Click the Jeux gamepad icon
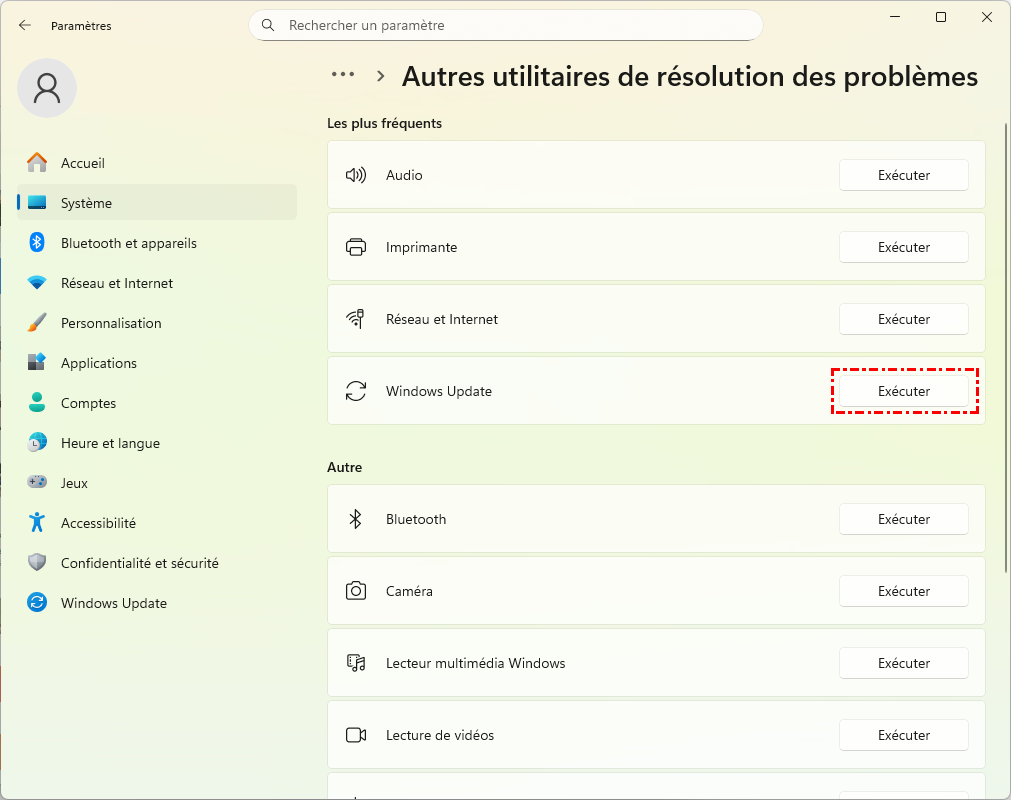The width and height of the screenshot is (1011, 800). [x=37, y=483]
